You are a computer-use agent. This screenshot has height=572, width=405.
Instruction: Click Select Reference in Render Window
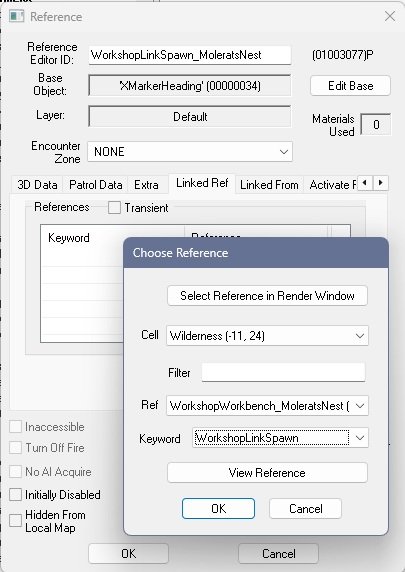pos(267,295)
